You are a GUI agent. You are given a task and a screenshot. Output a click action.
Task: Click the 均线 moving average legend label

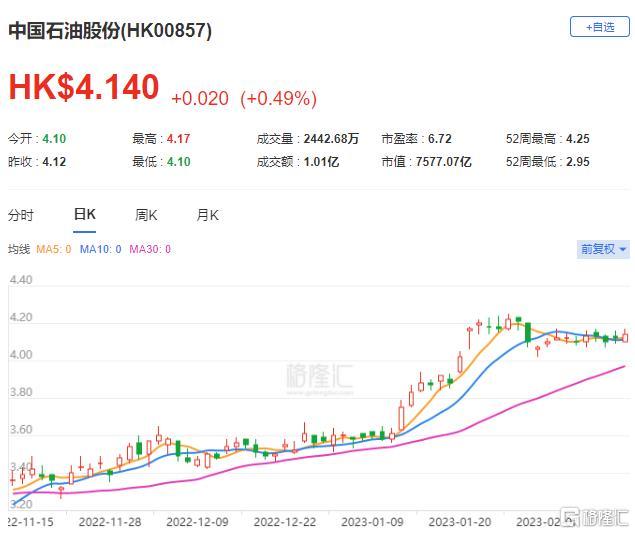click(x=19, y=249)
